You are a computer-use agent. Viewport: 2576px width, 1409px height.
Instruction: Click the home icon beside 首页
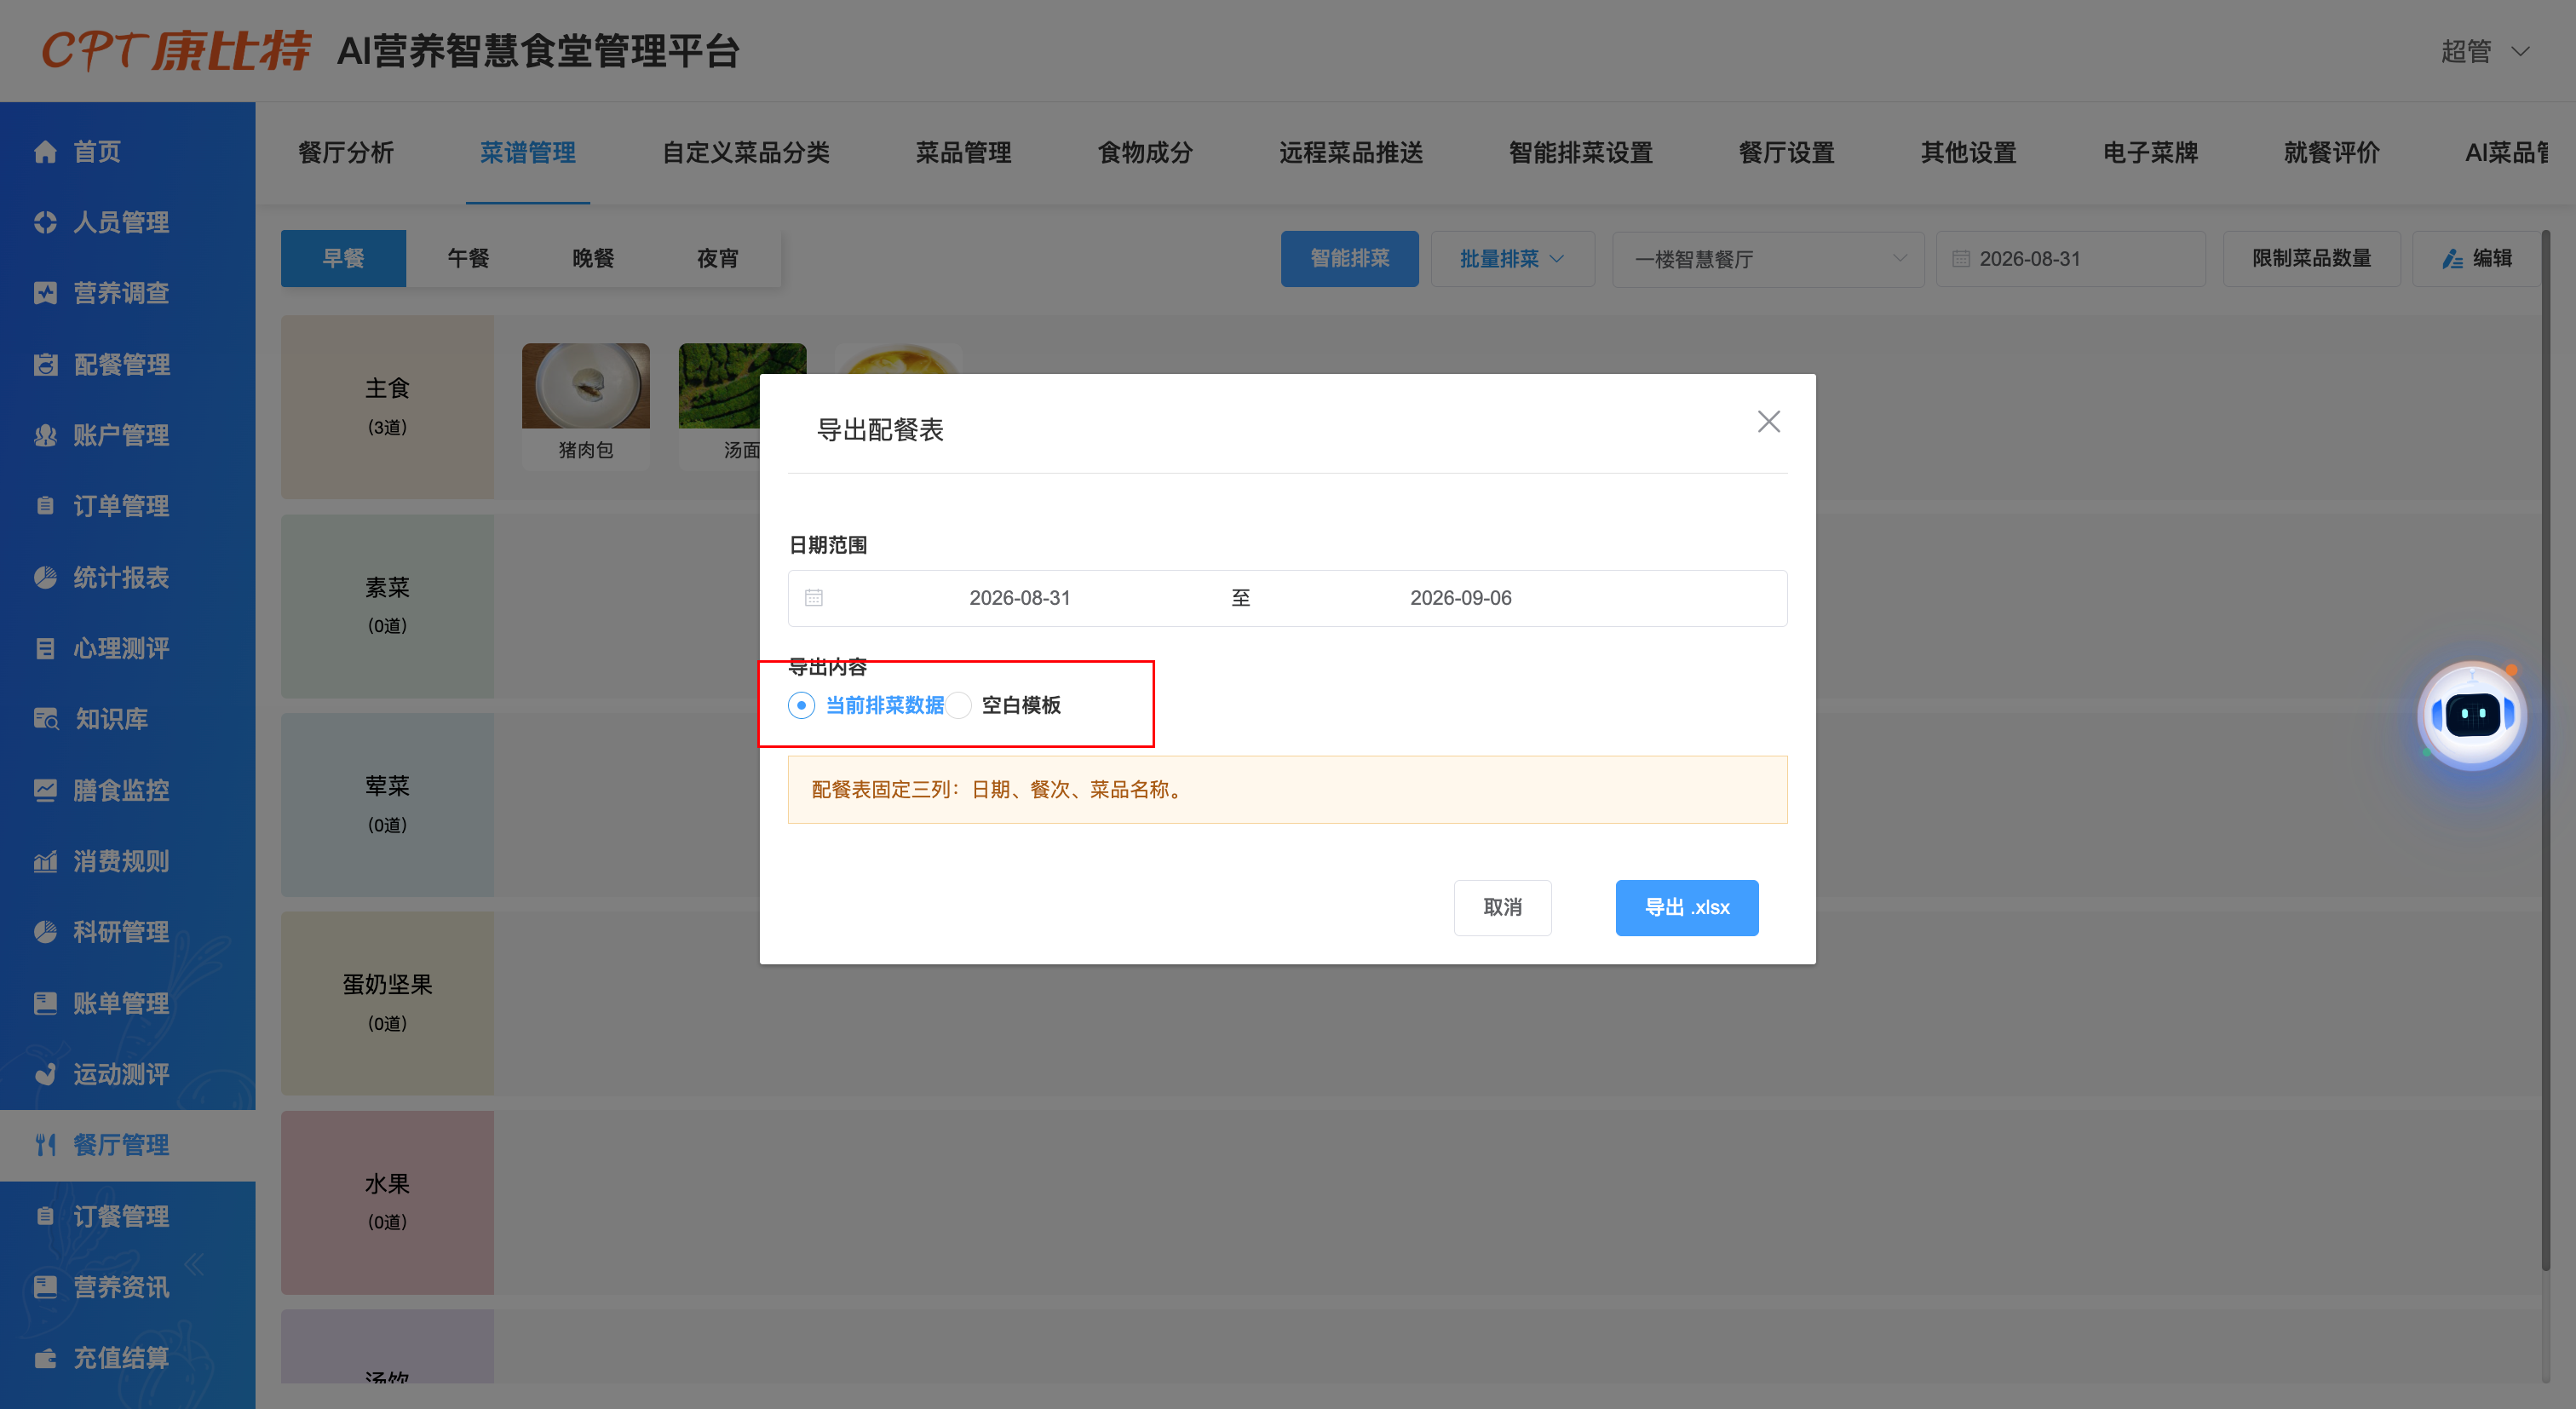coord(45,151)
